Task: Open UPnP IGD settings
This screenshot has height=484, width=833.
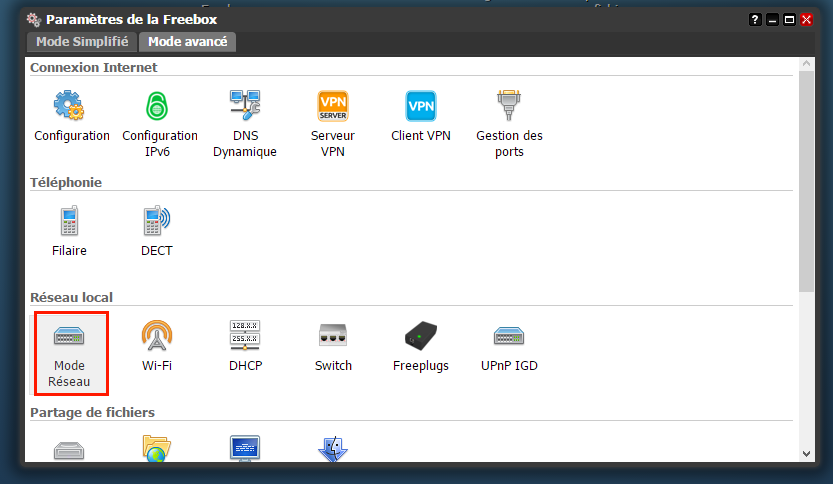Action: pos(509,336)
